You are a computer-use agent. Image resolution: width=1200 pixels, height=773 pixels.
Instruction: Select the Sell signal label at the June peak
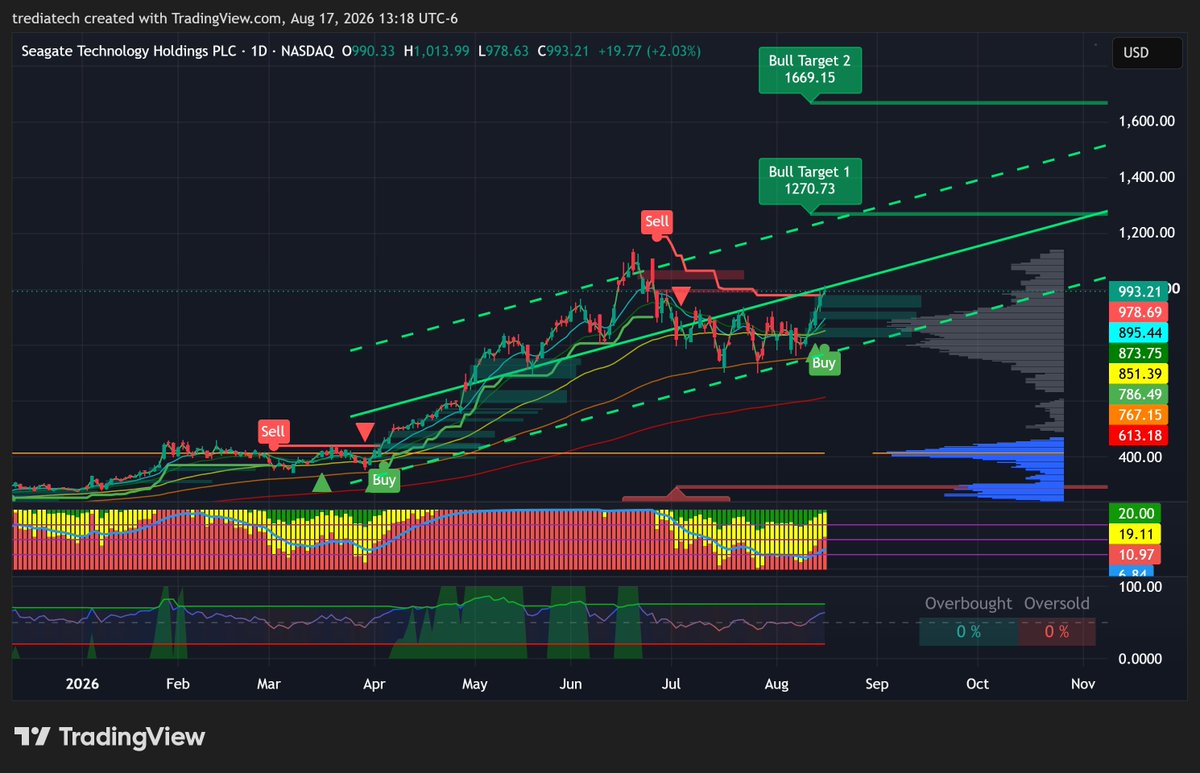[x=657, y=221]
